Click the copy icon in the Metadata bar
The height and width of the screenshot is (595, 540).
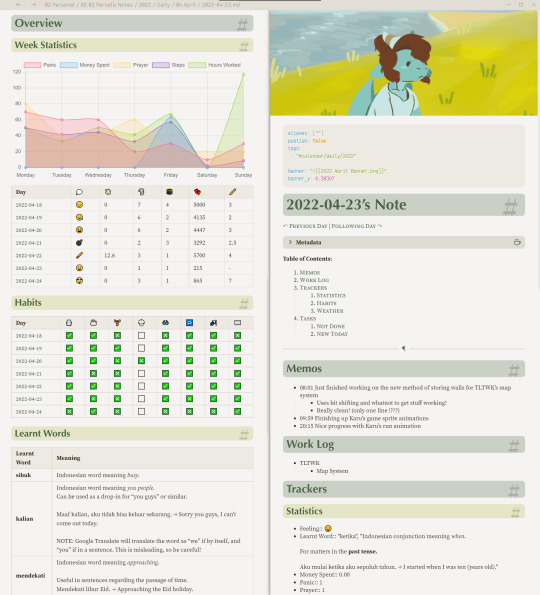(x=517, y=242)
